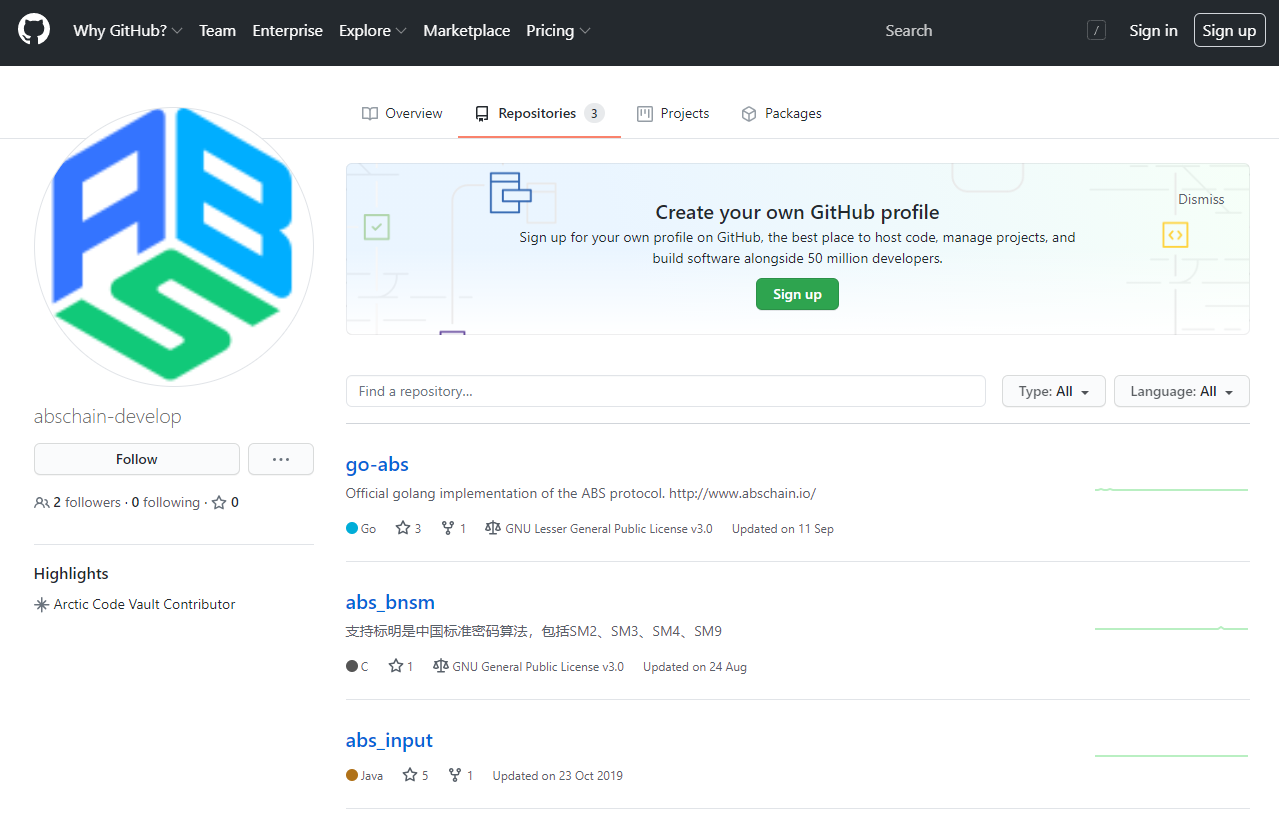
Task: Click abs_input activity sparkline graph
Action: (x=1172, y=755)
